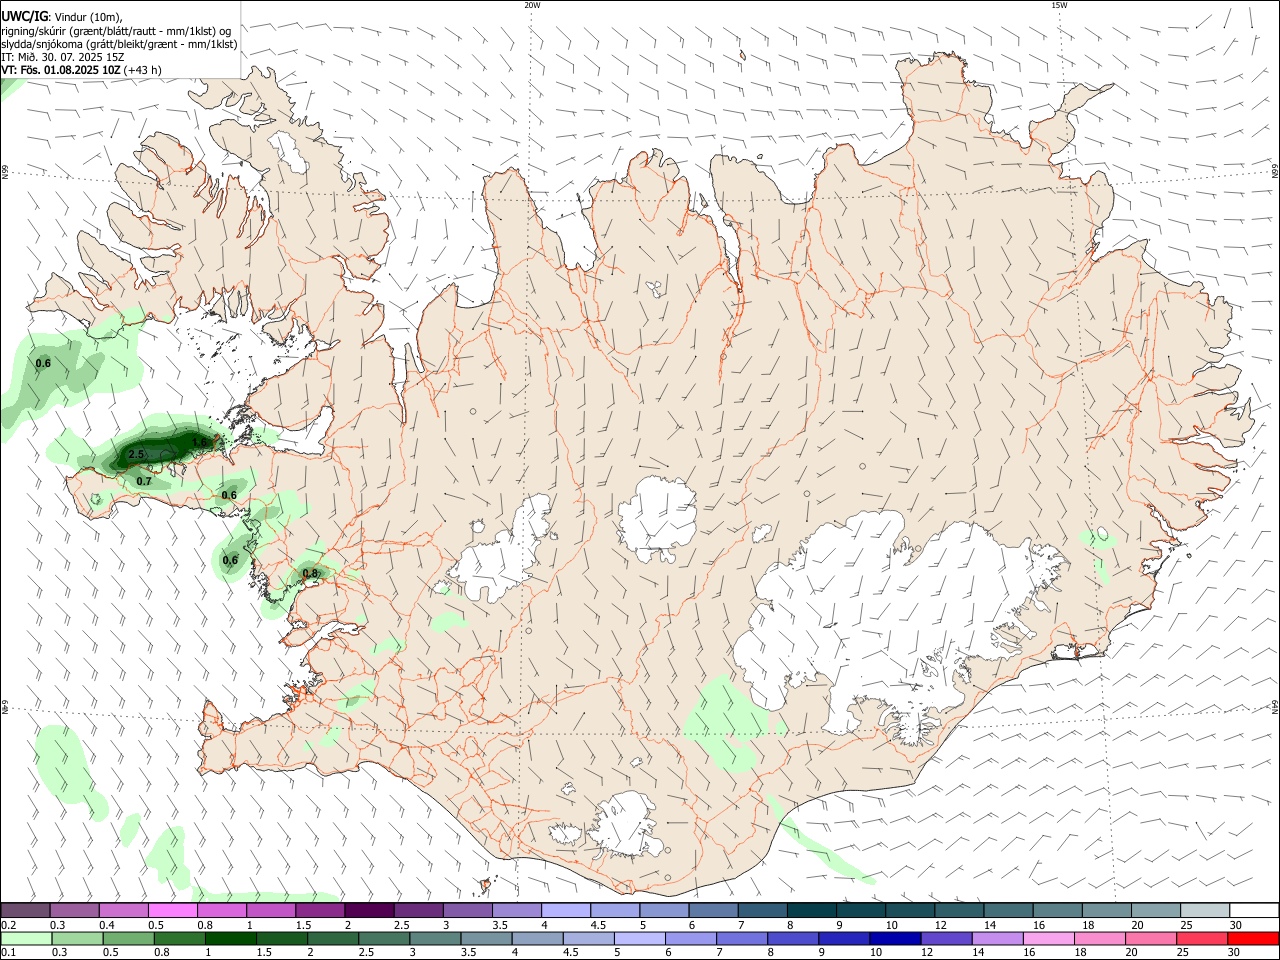Select bright pink top swatch between 0.5 and 0.8
The image size is (1280, 960).
(x=172, y=910)
